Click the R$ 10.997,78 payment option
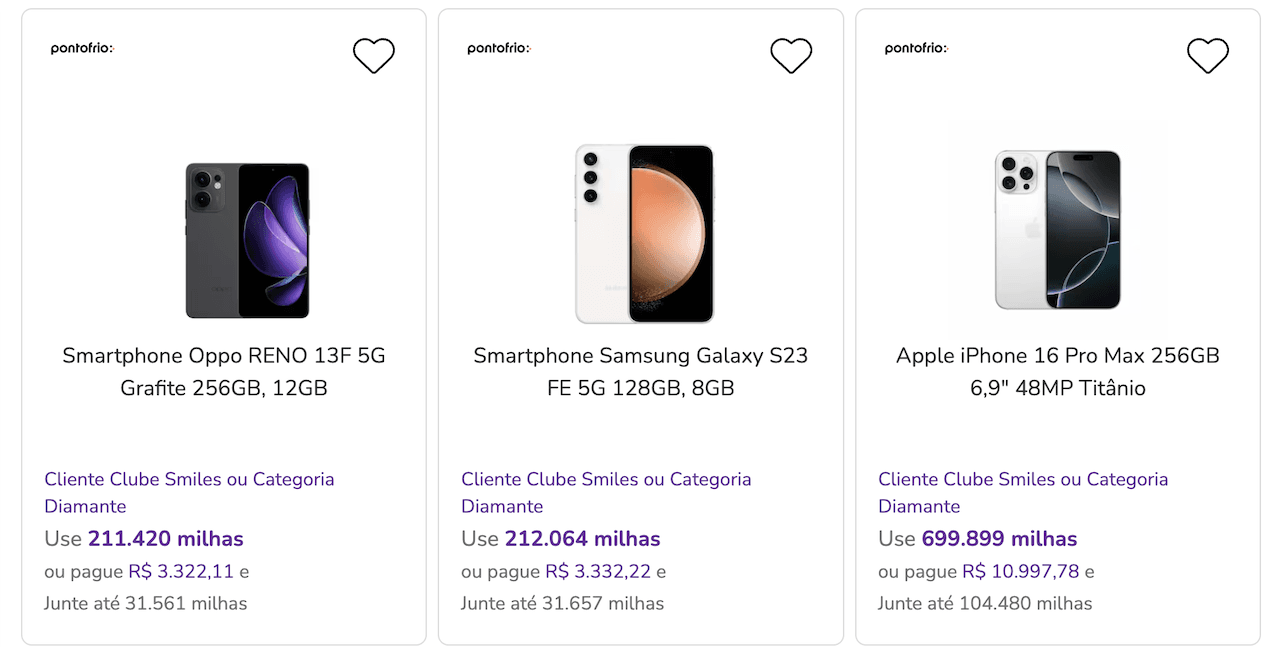Viewport: 1280px width, 647px height. pos(1021,572)
